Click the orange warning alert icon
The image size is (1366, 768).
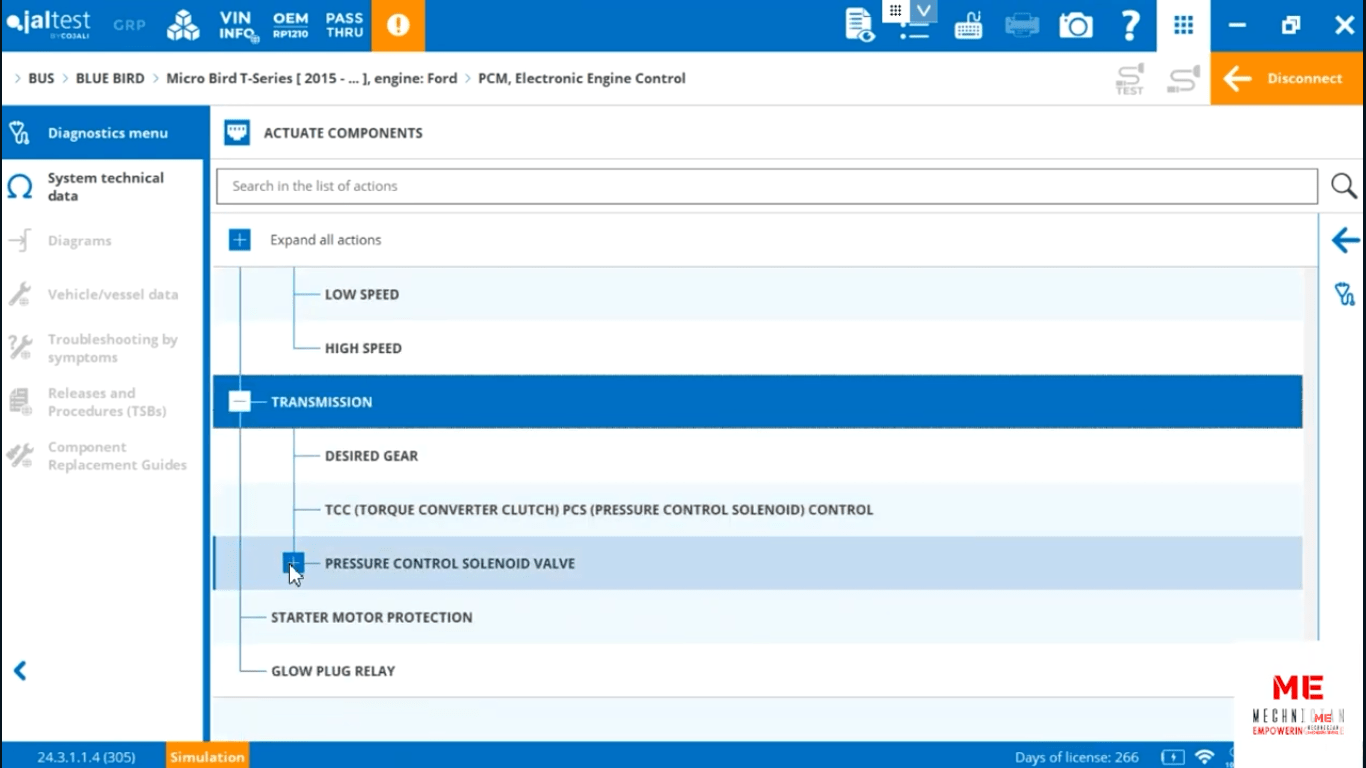(x=398, y=26)
